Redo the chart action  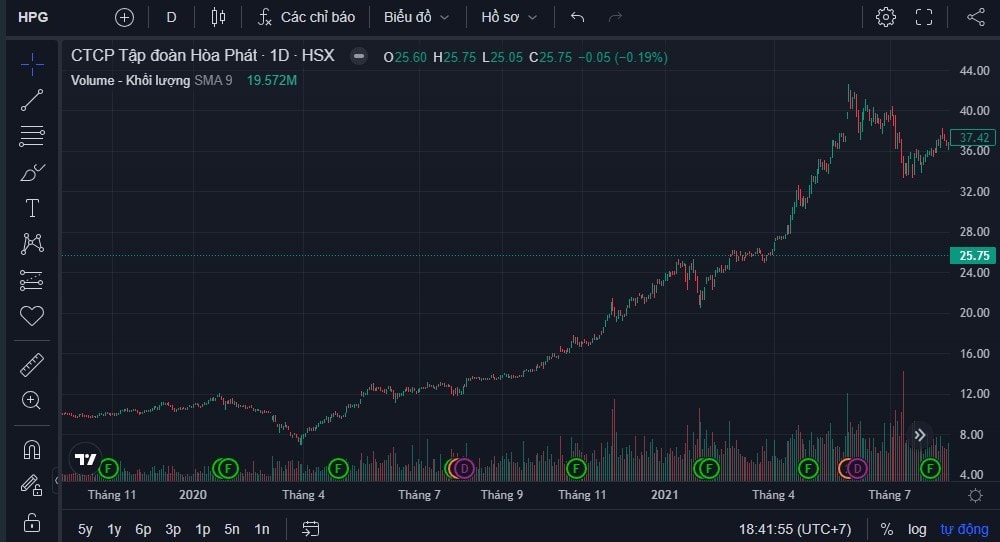[x=615, y=17]
